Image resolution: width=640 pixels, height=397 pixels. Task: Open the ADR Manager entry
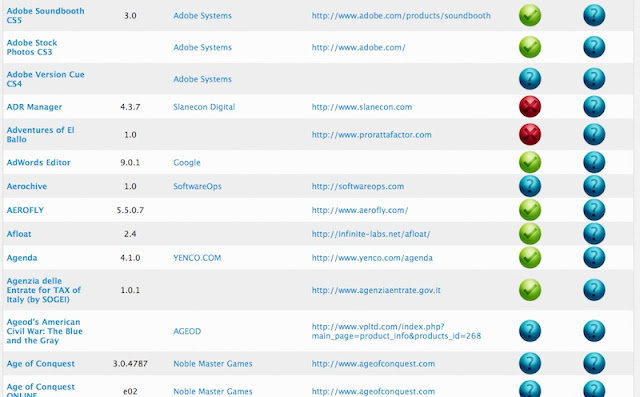tap(34, 107)
